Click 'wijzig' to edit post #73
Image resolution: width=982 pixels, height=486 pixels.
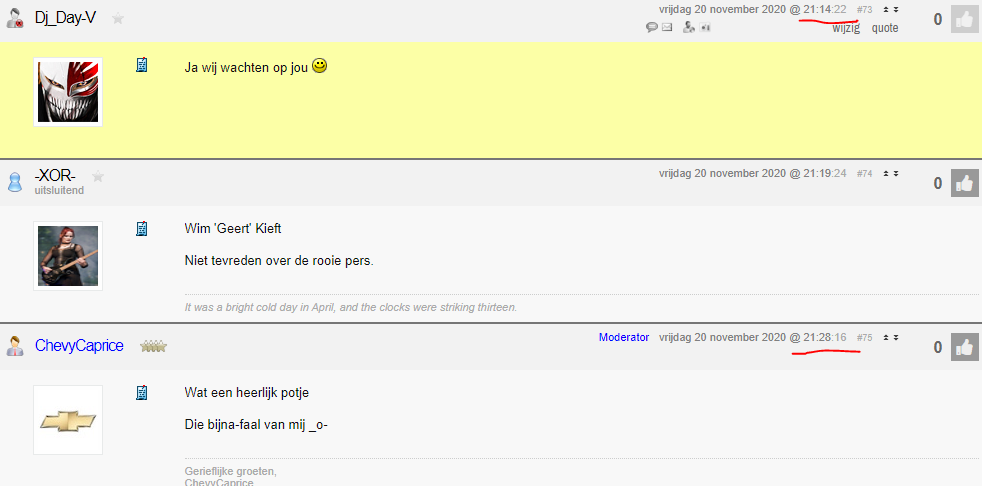click(x=846, y=28)
